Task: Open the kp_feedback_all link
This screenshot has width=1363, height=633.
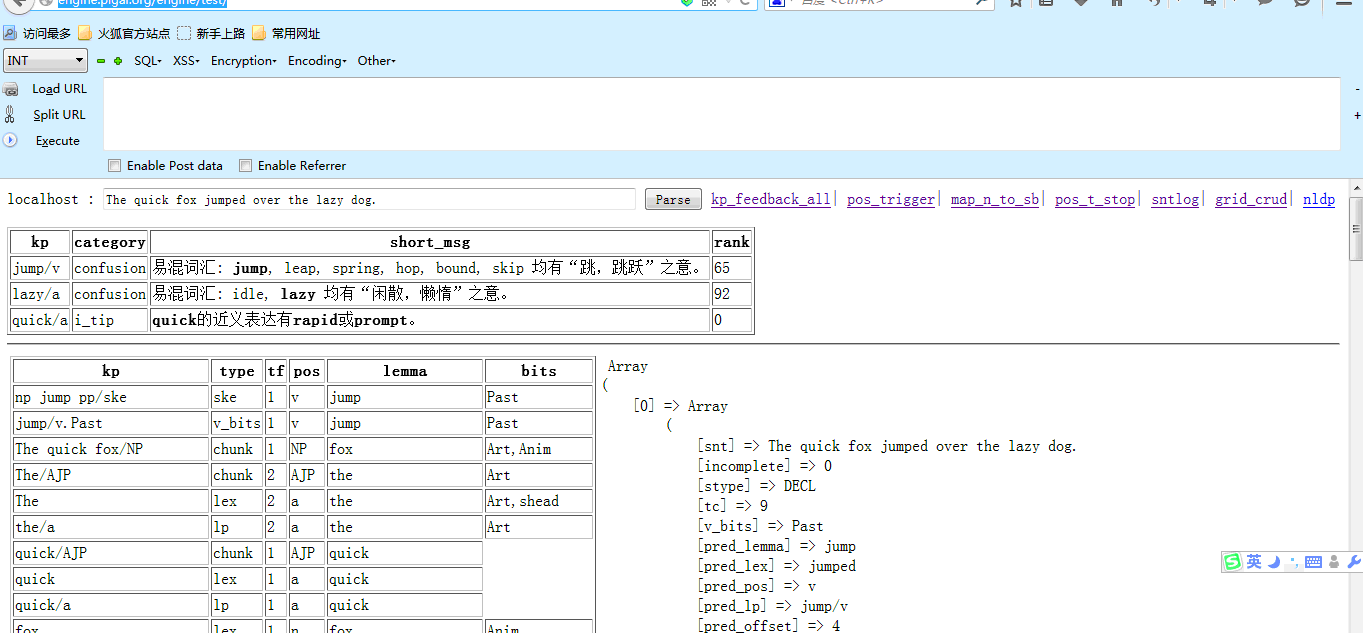Action: point(770,199)
